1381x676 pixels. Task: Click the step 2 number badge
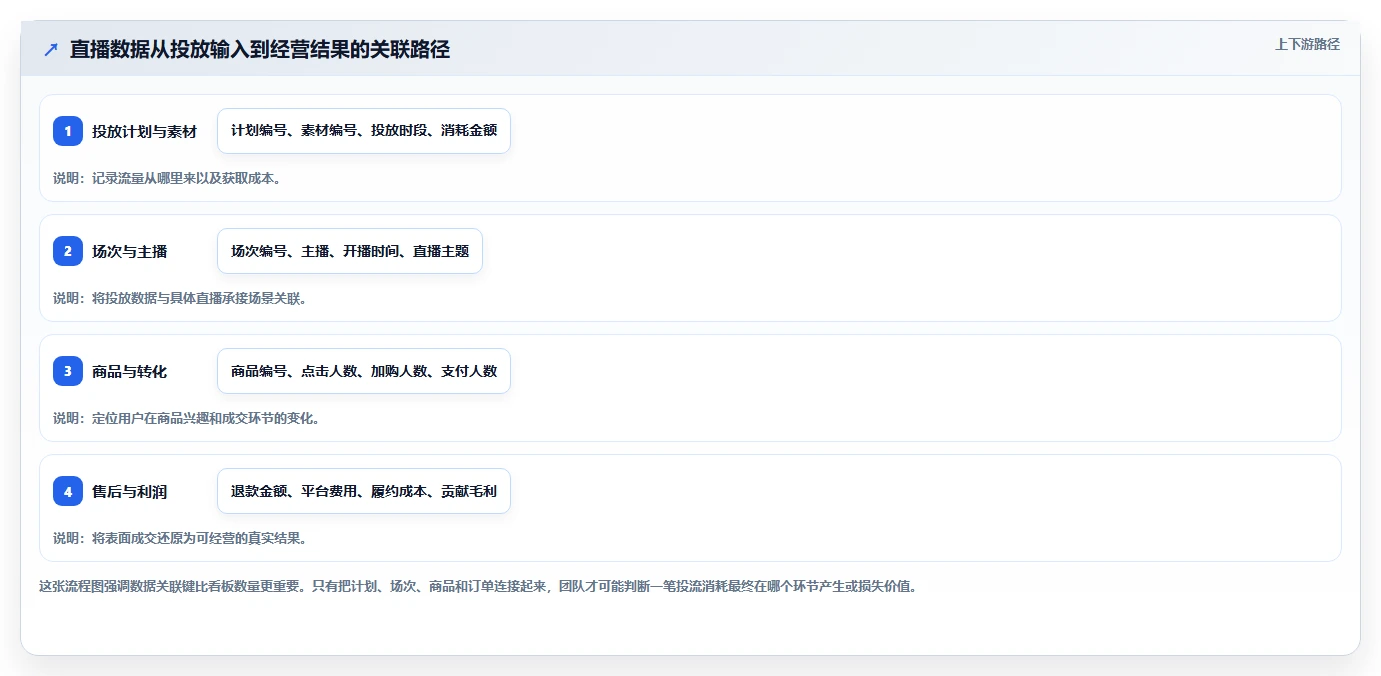tap(68, 251)
